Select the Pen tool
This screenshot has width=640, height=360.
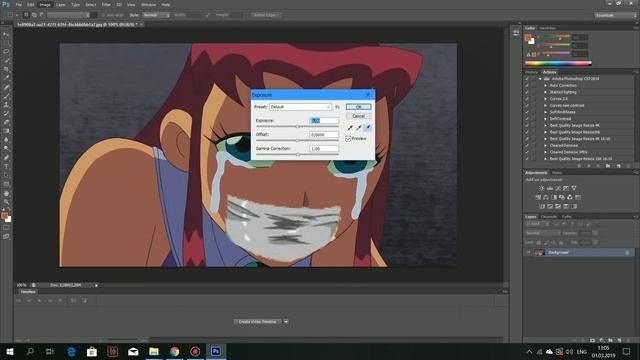(x=6, y=158)
